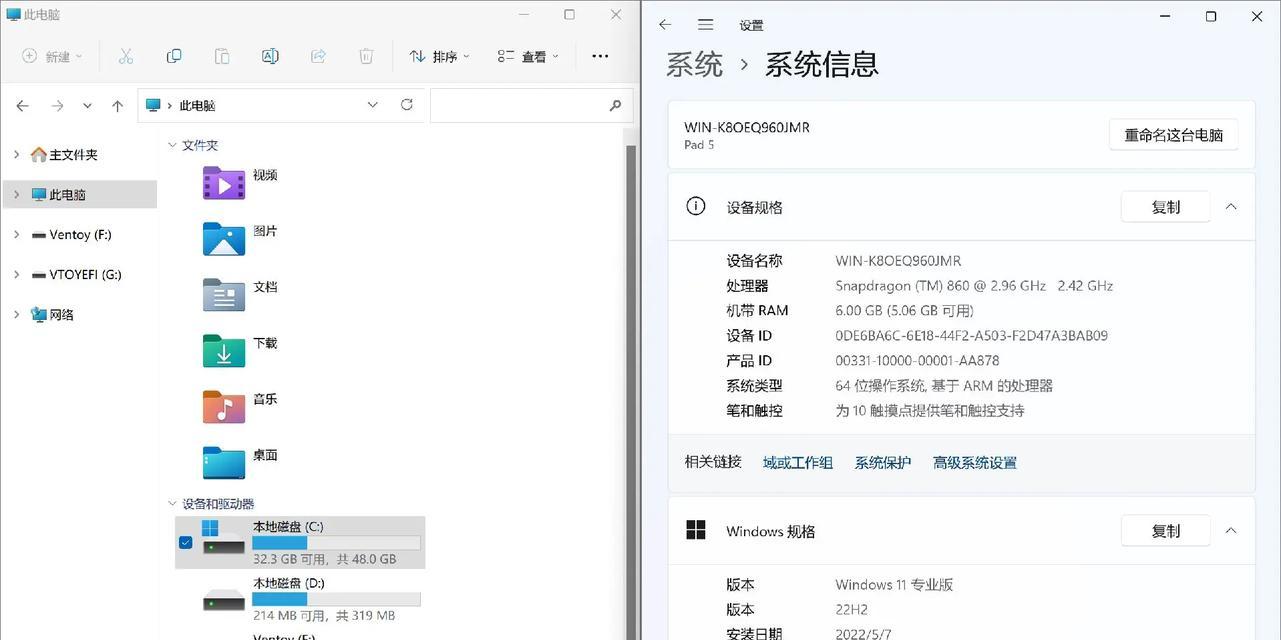Open 域或工作组 link
This screenshot has height=640, width=1281.
pos(798,462)
